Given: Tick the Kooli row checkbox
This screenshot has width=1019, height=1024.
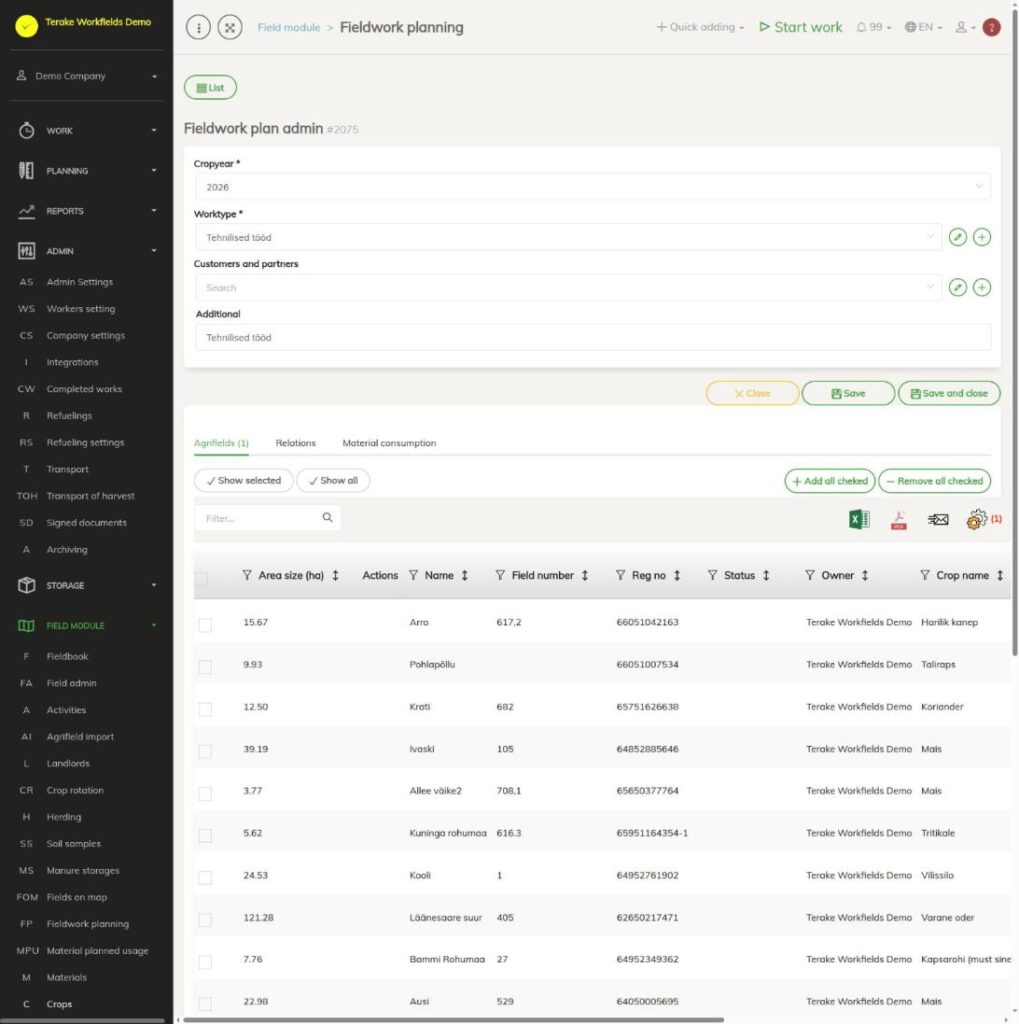Looking at the screenshot, I should (205, 878).
